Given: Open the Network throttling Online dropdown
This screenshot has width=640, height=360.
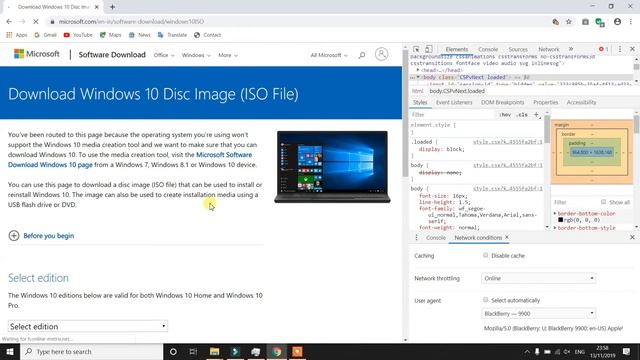Looking at the screenshot, I should coord(538,278).
